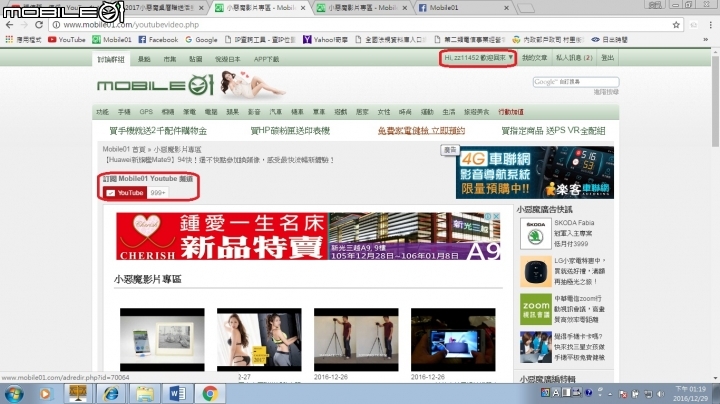Open the 市集 site tab
Viewport: 720px width, 404px height.
(x=170, y=59)
